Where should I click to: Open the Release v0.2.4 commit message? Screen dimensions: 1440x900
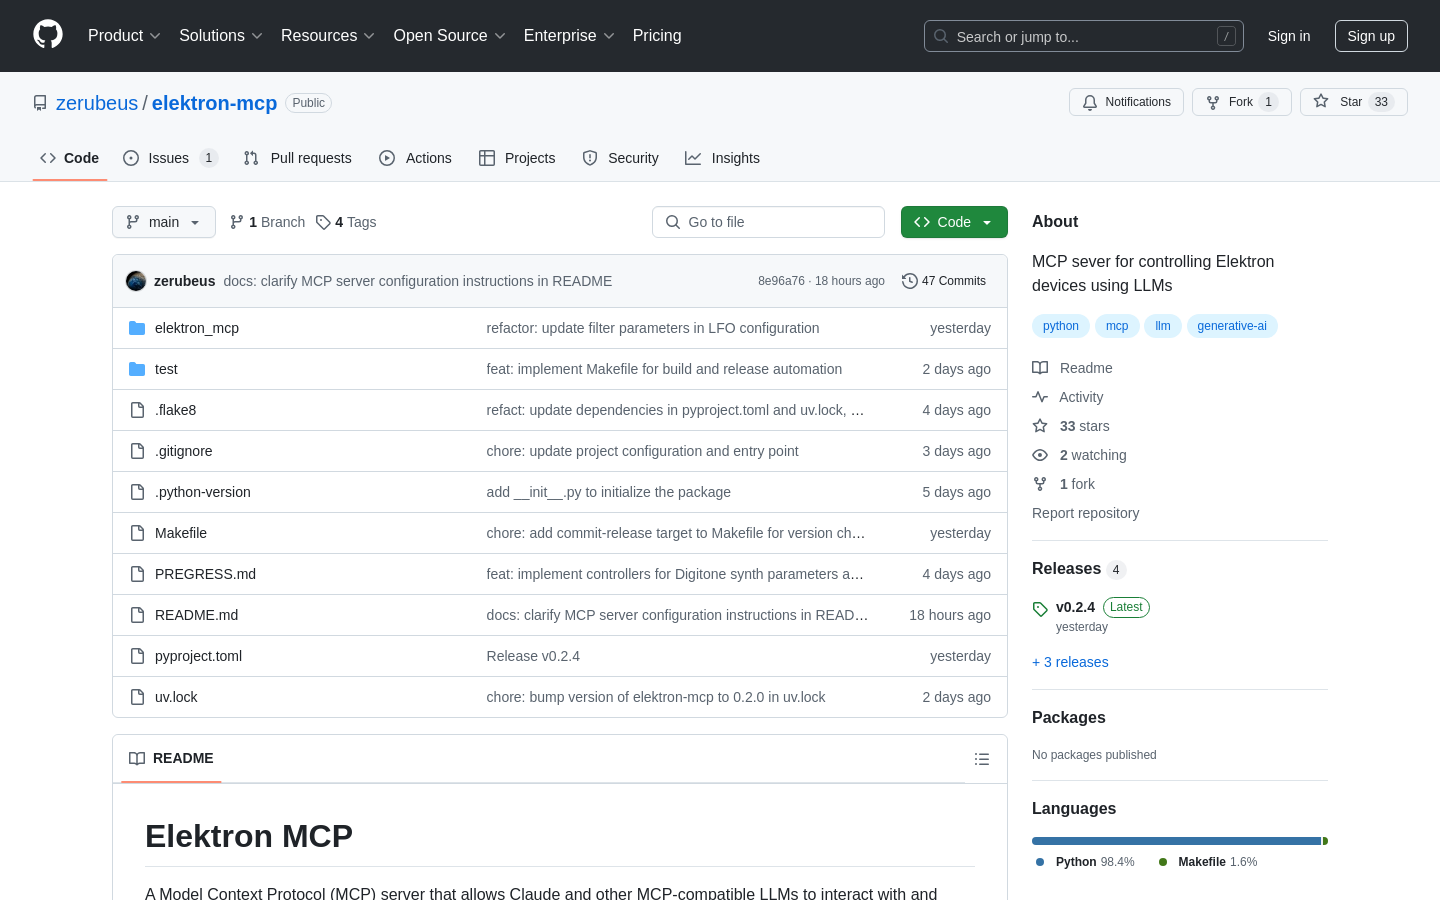[x=533, y=656]
